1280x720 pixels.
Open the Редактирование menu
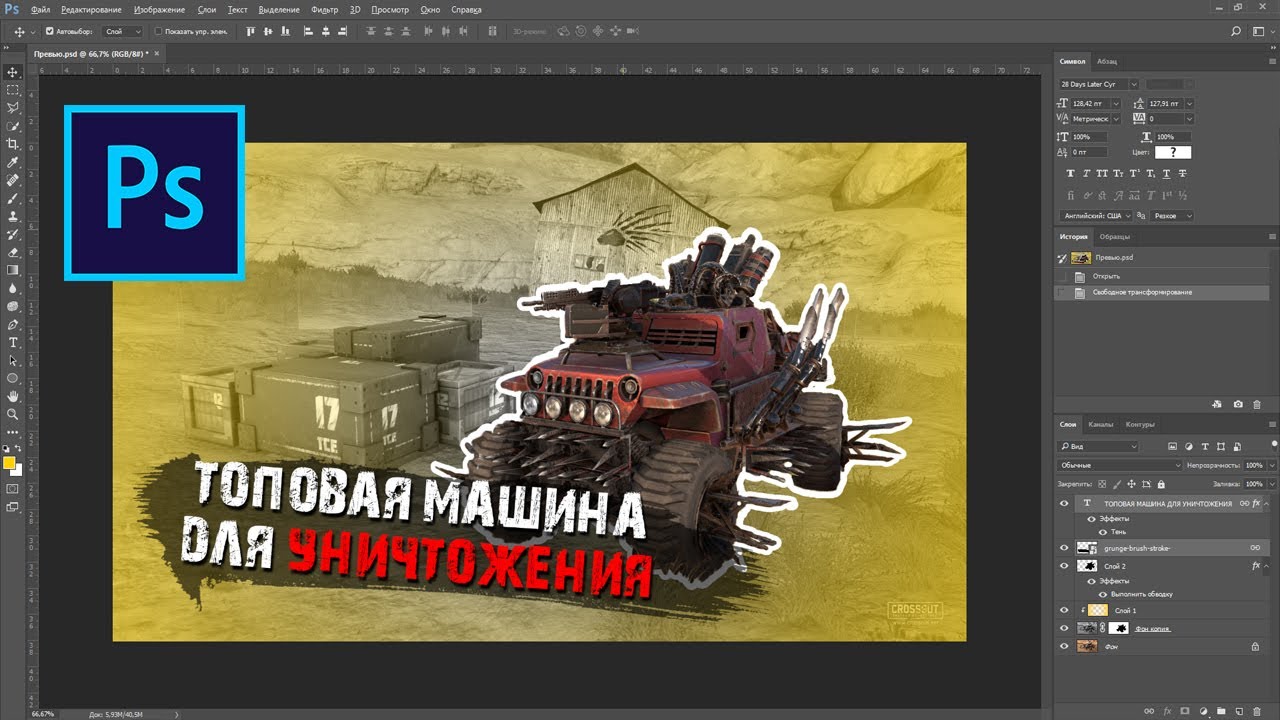click(91, 9)
